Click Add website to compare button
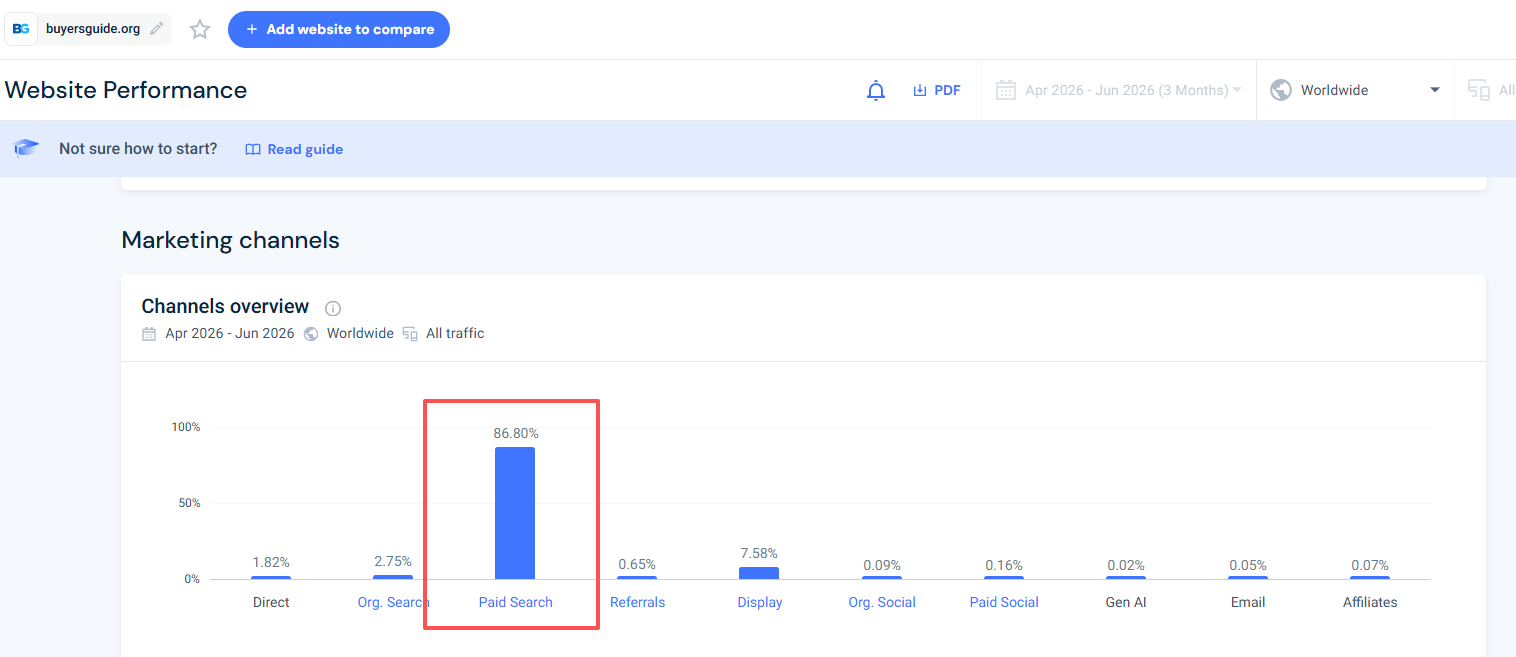The image size is (1516, 657). click(x=339, y=29)
